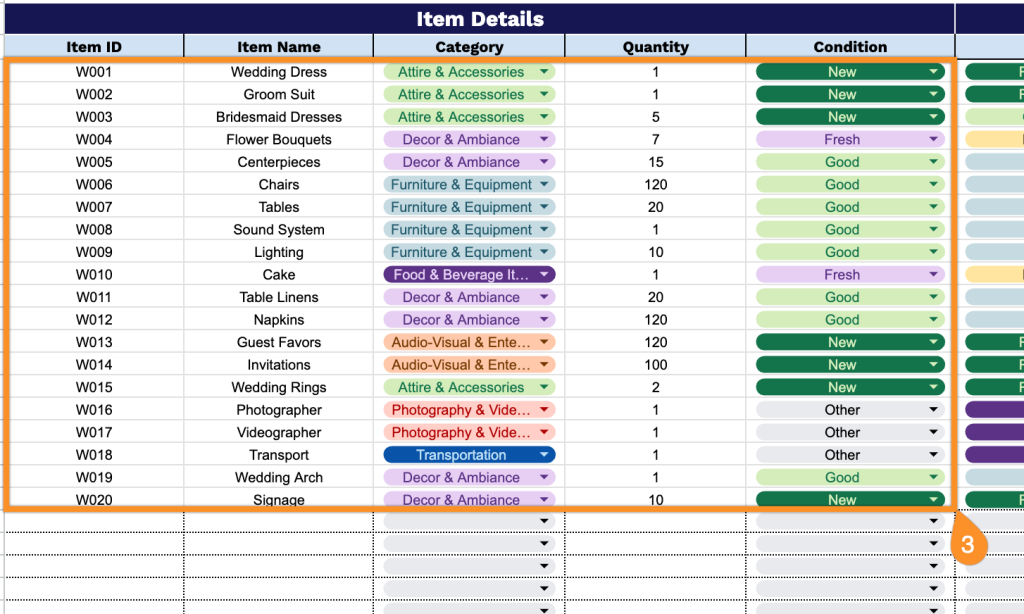Open Category dropdown for Wedding Dress row
The height and width of the screenshot is (614, 1024).
pos(544,72)
